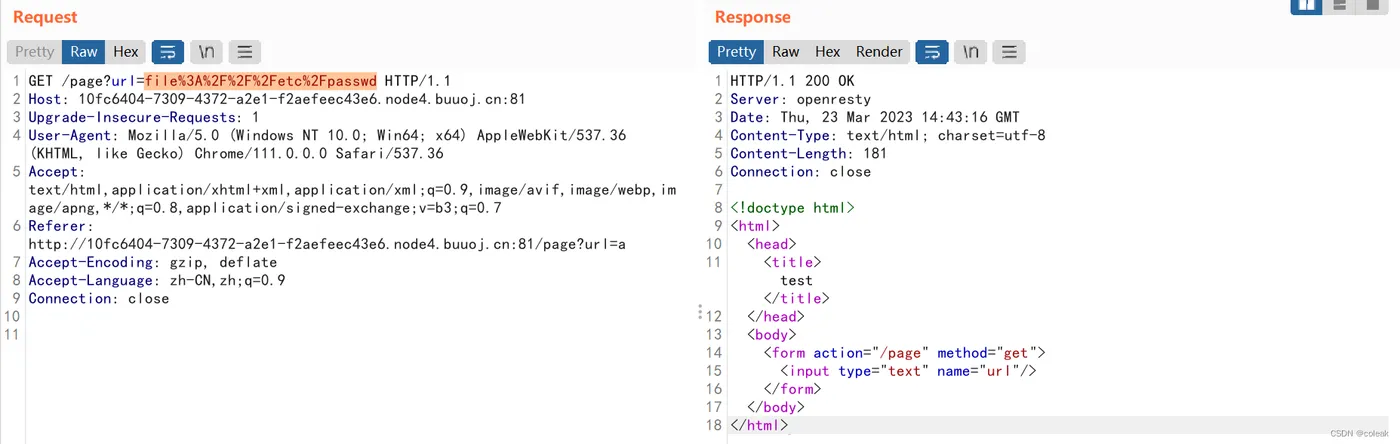Open the Response Render tab
Viewport: 1400px width, 444px height.
(x=879, y=52)
